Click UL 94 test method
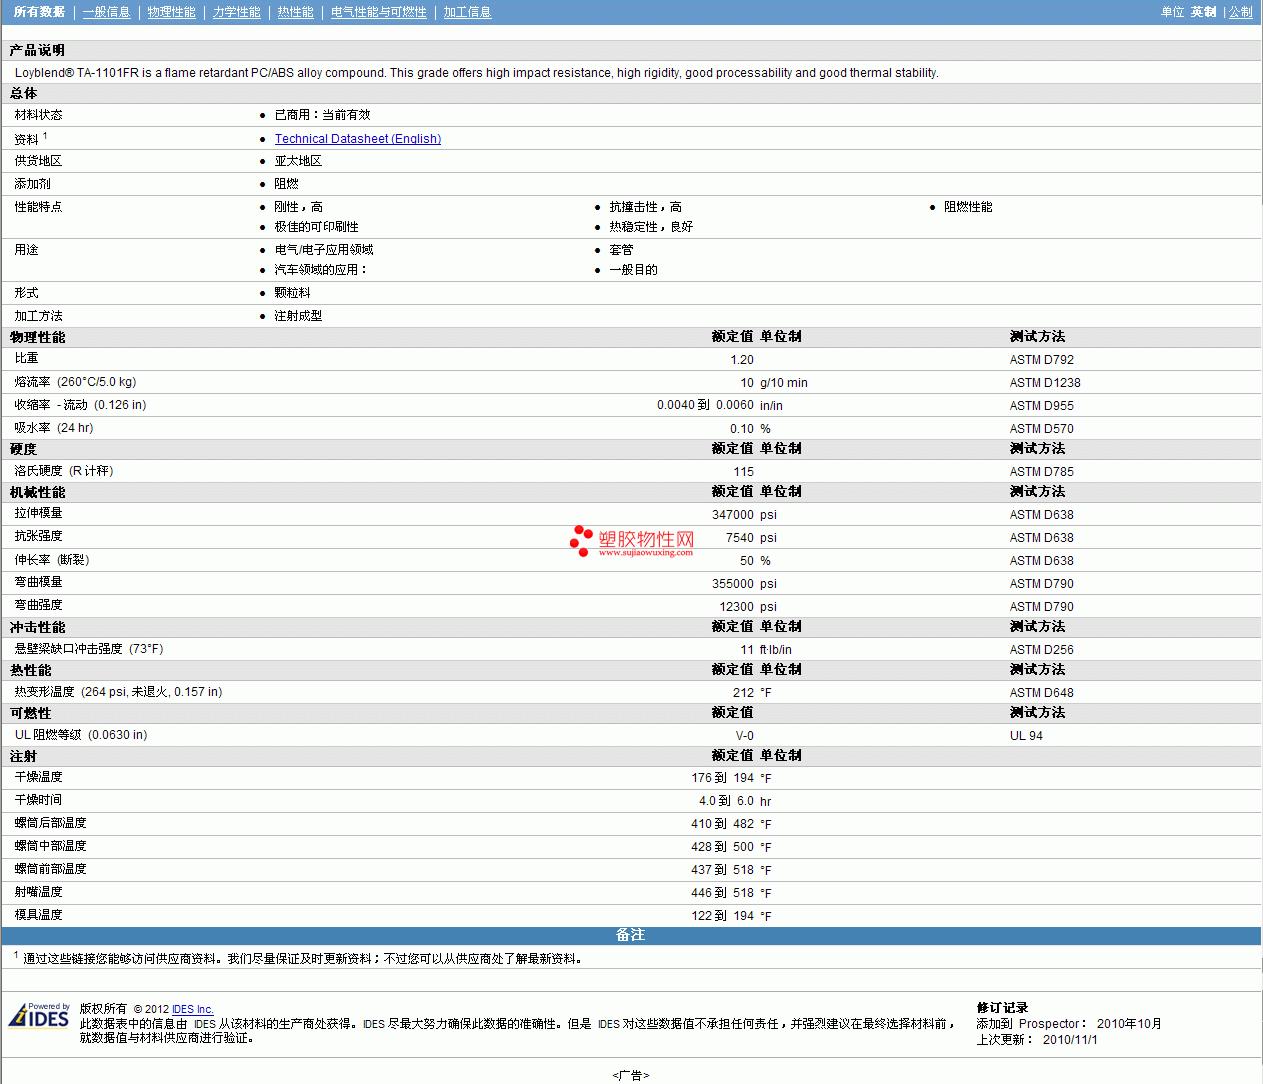This screenshot has width=1263, height=1084. [x=1026, y=736]
